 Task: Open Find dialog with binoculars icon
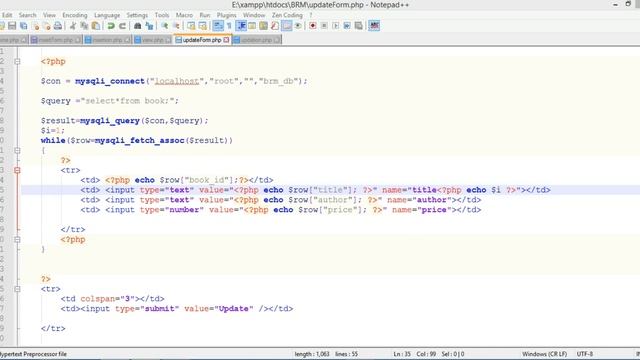[x=138, y=26]
